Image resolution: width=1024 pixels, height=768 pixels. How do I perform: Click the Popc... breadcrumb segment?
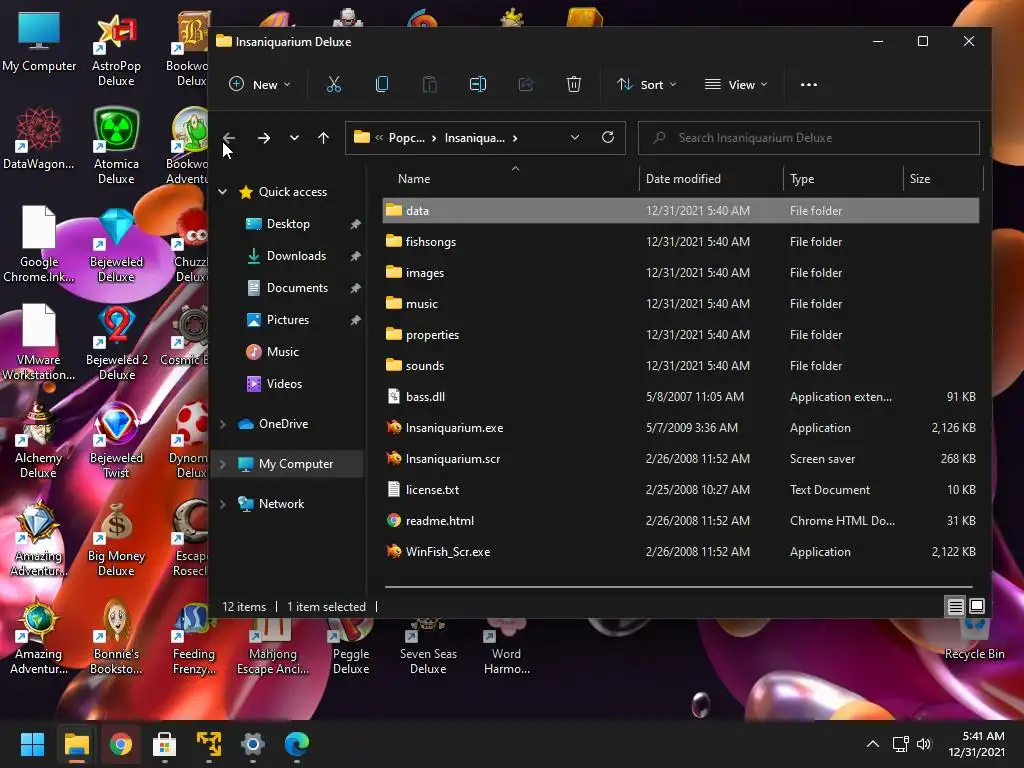tap(406, 138)
